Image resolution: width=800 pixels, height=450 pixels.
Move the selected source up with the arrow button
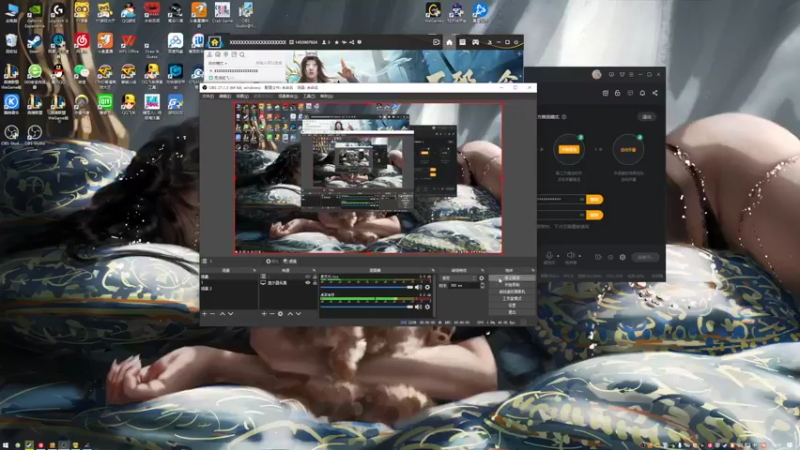290,314
